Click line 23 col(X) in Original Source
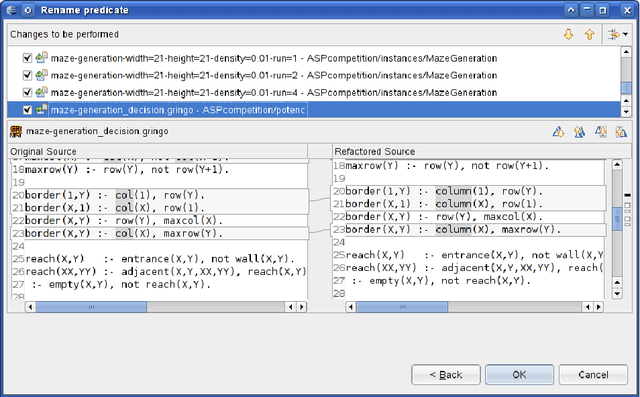The image size is (640, 397). tap(134, 233)
